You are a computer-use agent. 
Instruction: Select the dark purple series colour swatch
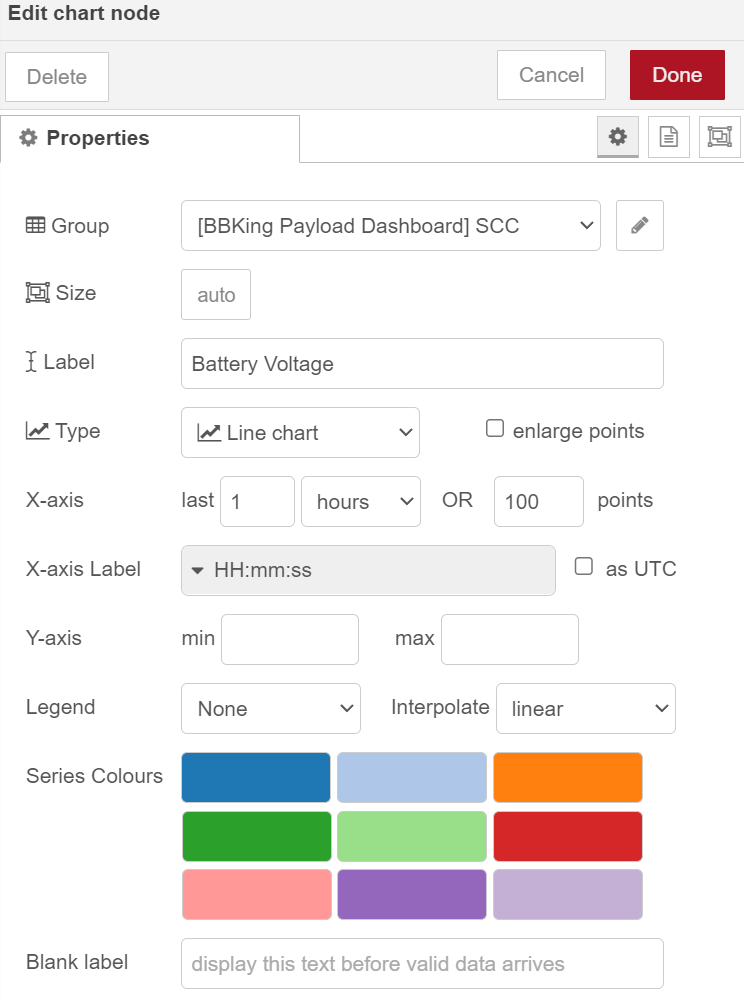[412, 895]
